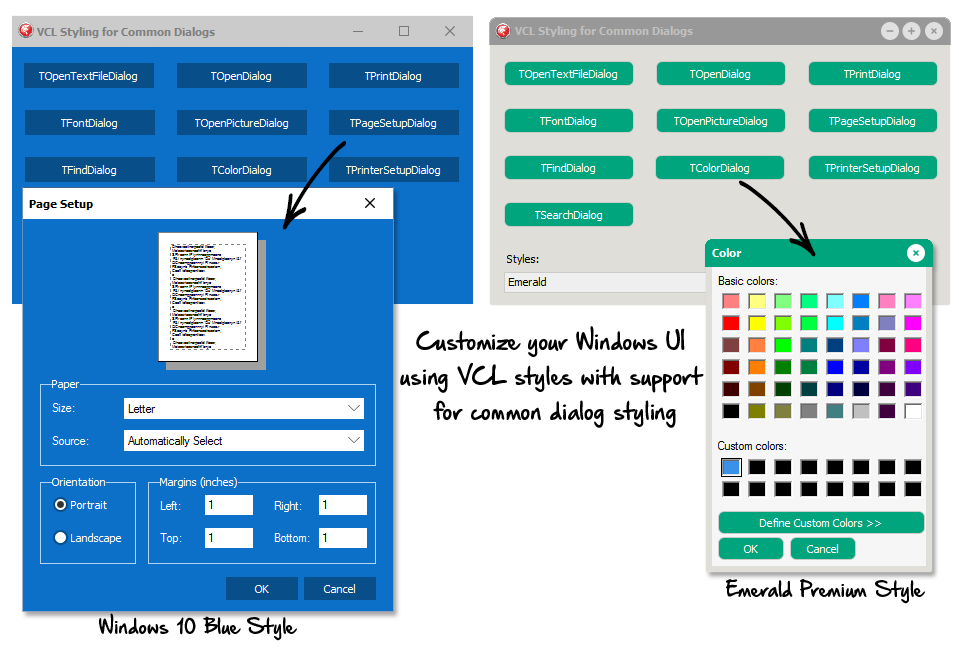Viewport: 959px width, 667px height.
Task: Open the paper Size dropdown
Action: click(x=243, y=408)
